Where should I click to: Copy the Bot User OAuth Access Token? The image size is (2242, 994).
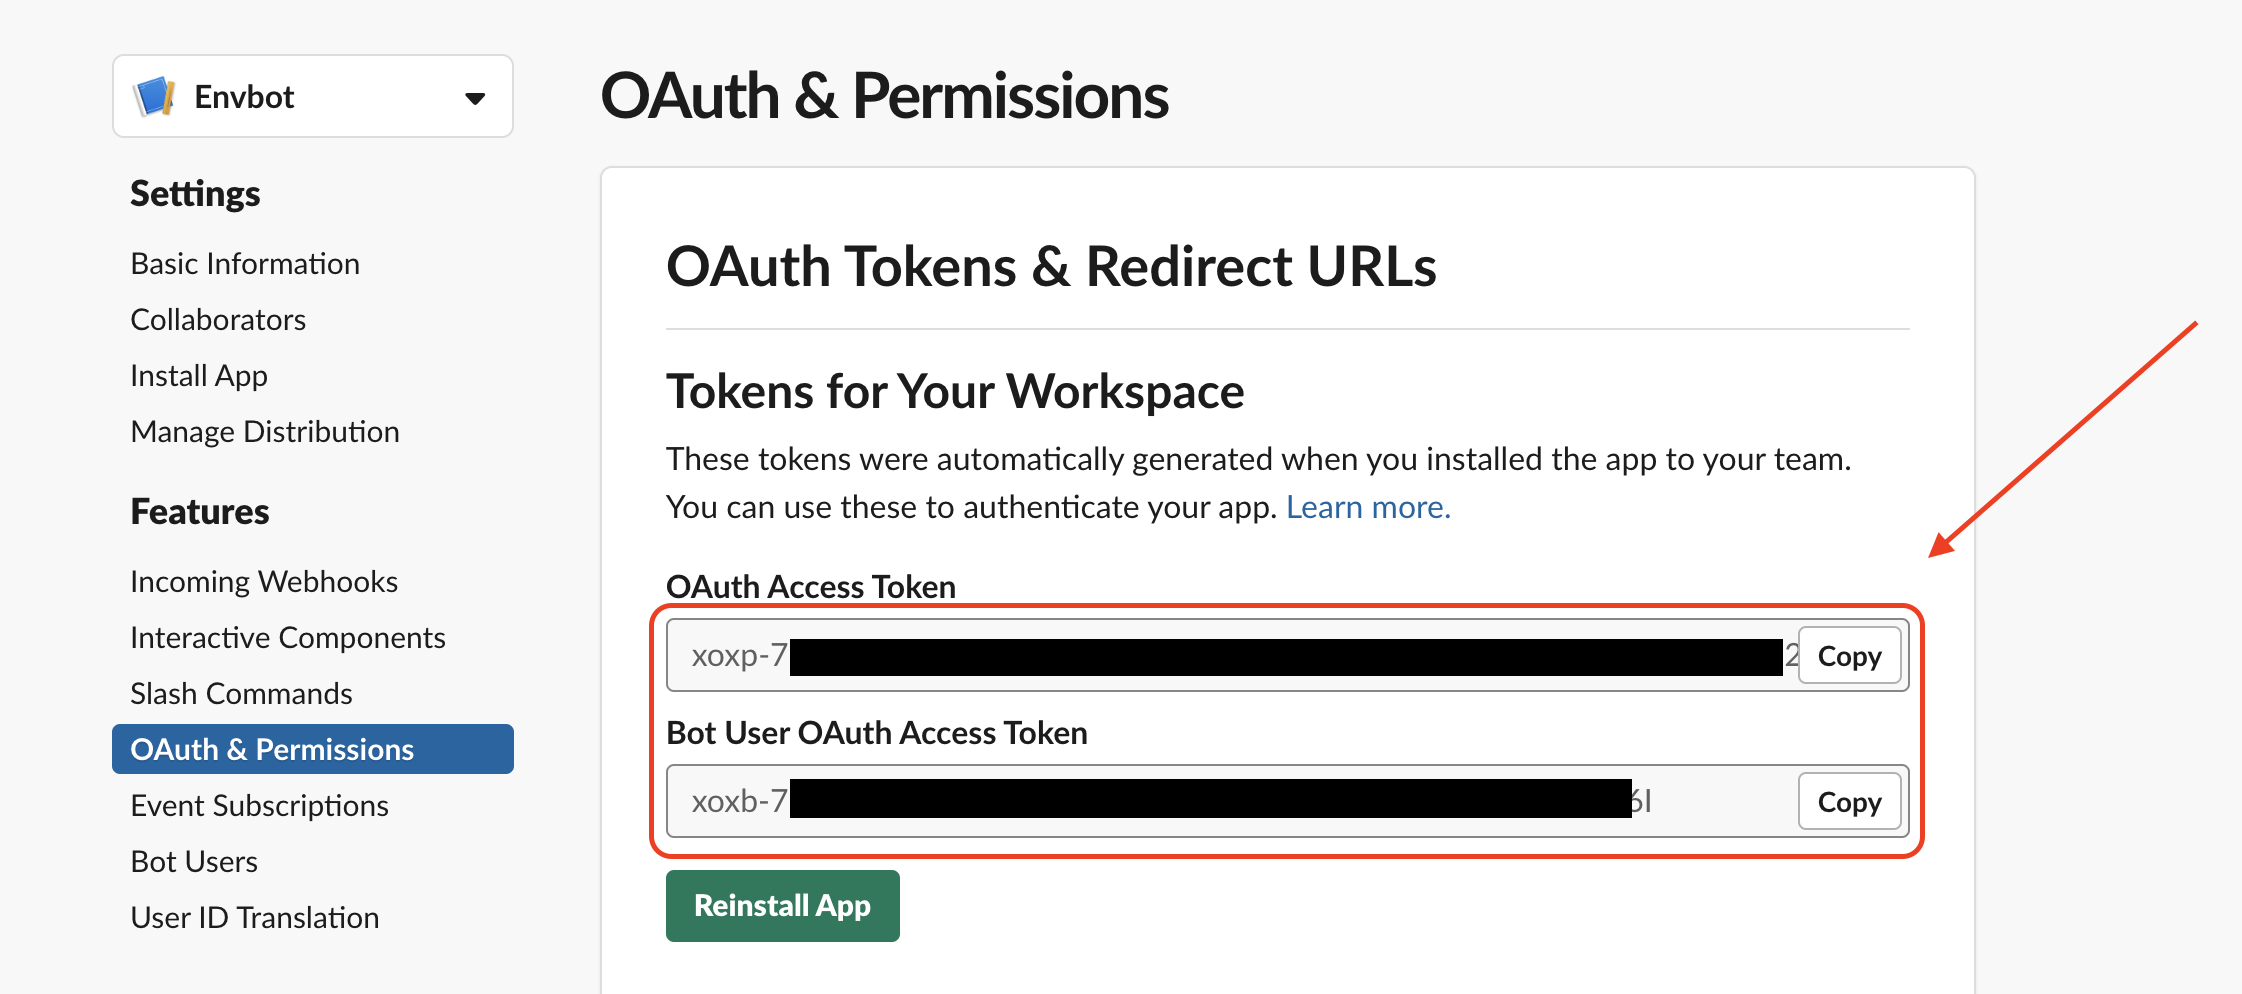1849,802
